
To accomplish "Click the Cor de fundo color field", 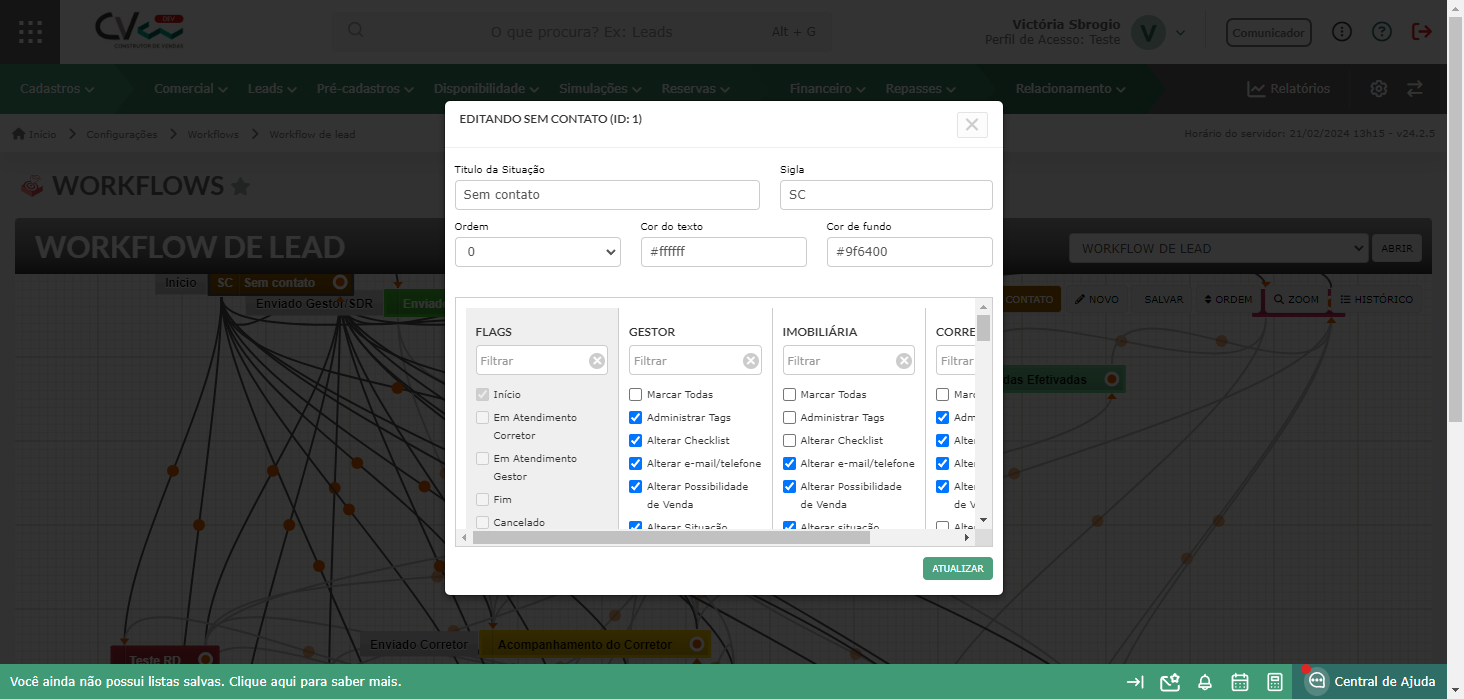I will [x=910, y=252].
